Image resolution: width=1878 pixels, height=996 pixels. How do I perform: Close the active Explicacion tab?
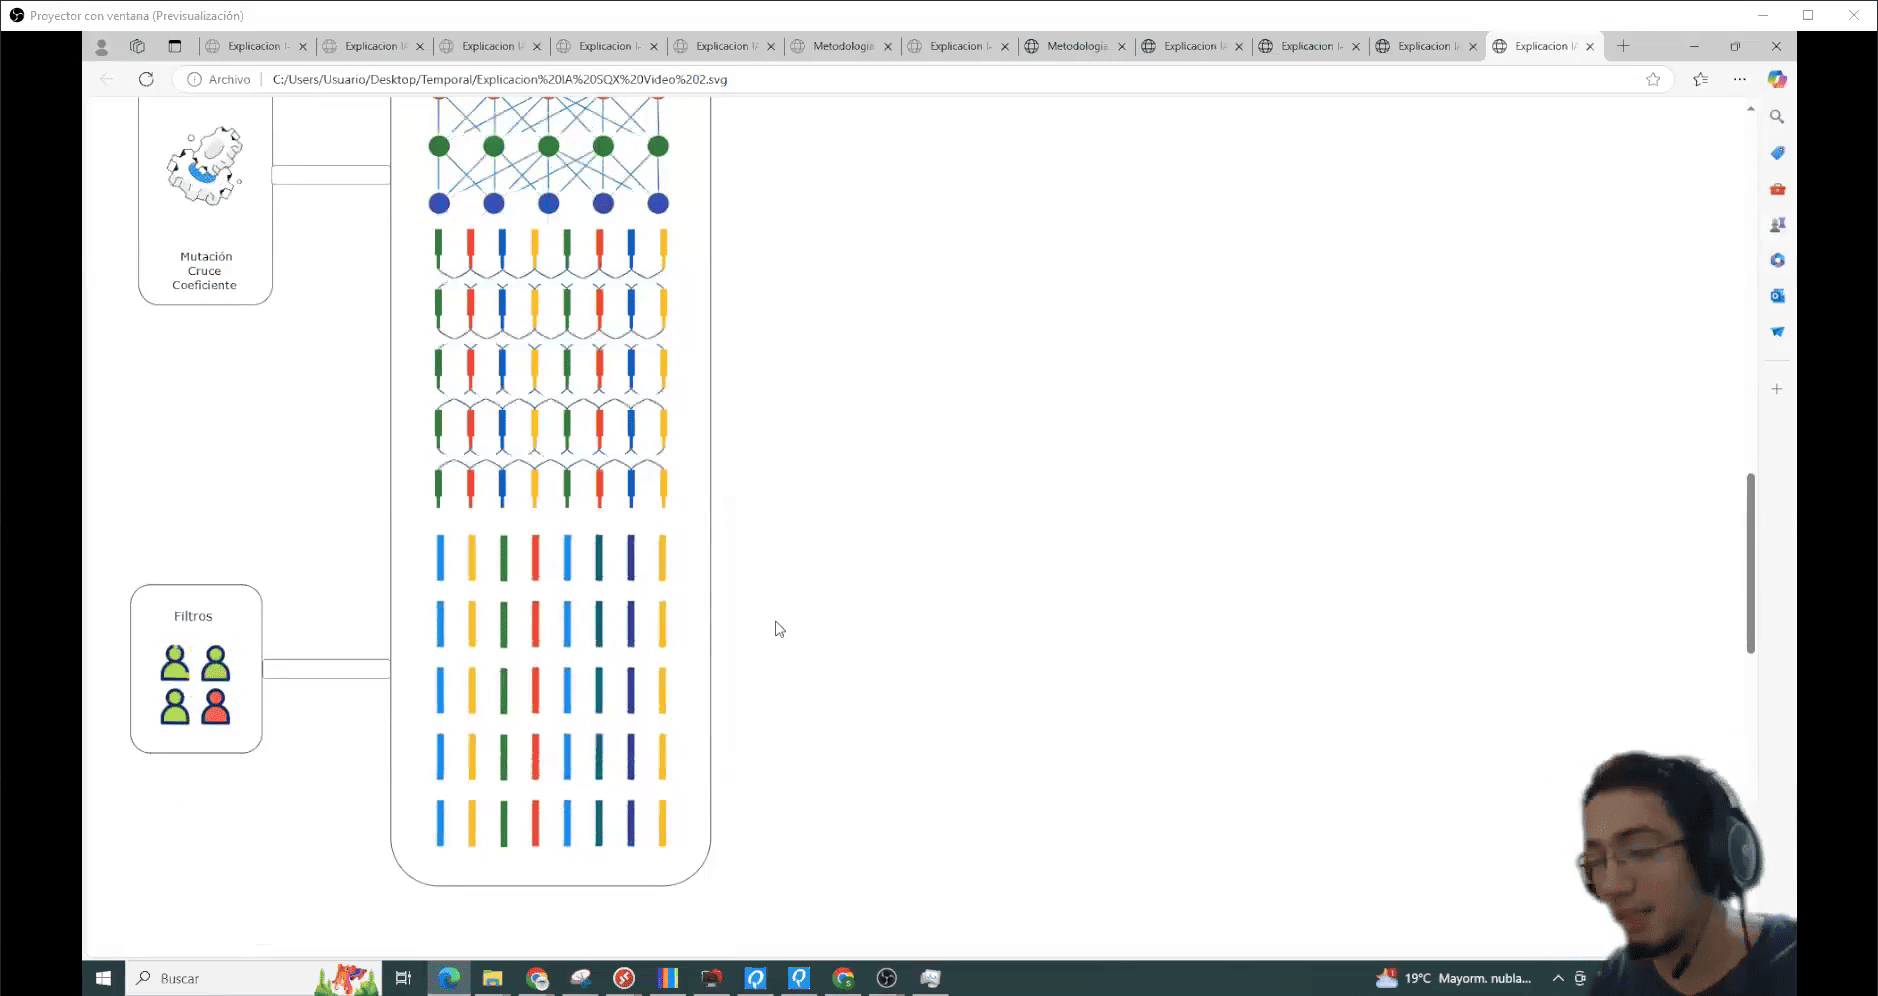(1590, 46)
